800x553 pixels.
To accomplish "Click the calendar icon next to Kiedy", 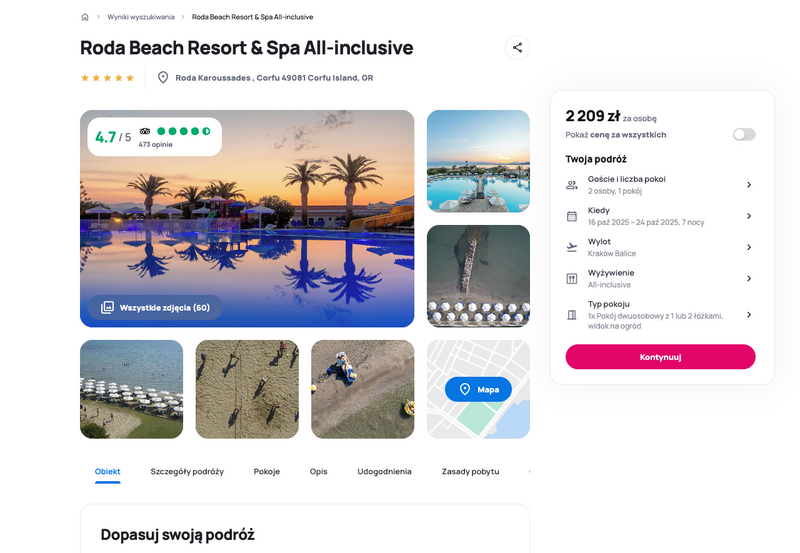I will [572, 216].
